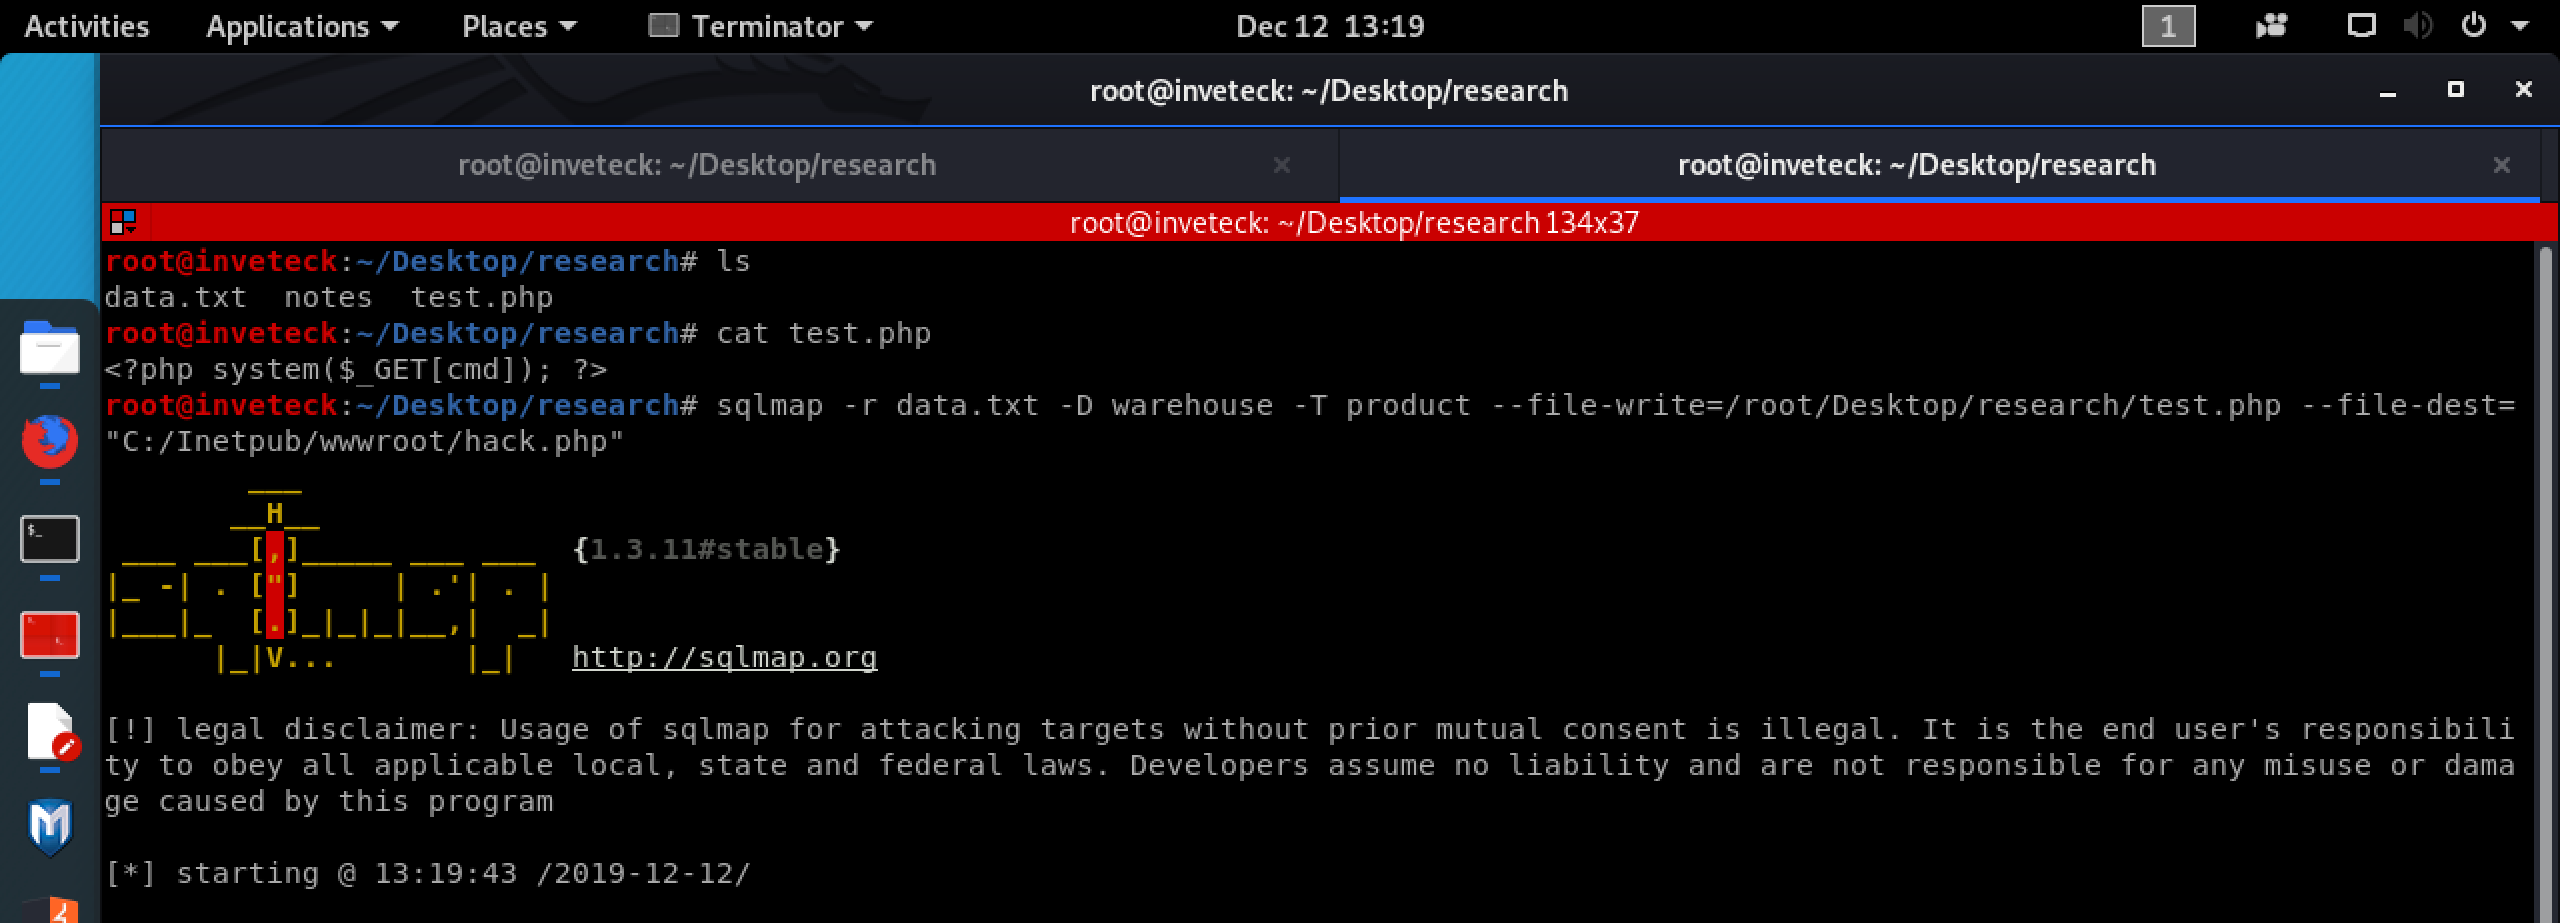The height and width of the screenshot is (923, 2560).
Task: Click the '"C:/Inetpub/wwwroot/hack.php"' path text
Action: tap(365, 442)
